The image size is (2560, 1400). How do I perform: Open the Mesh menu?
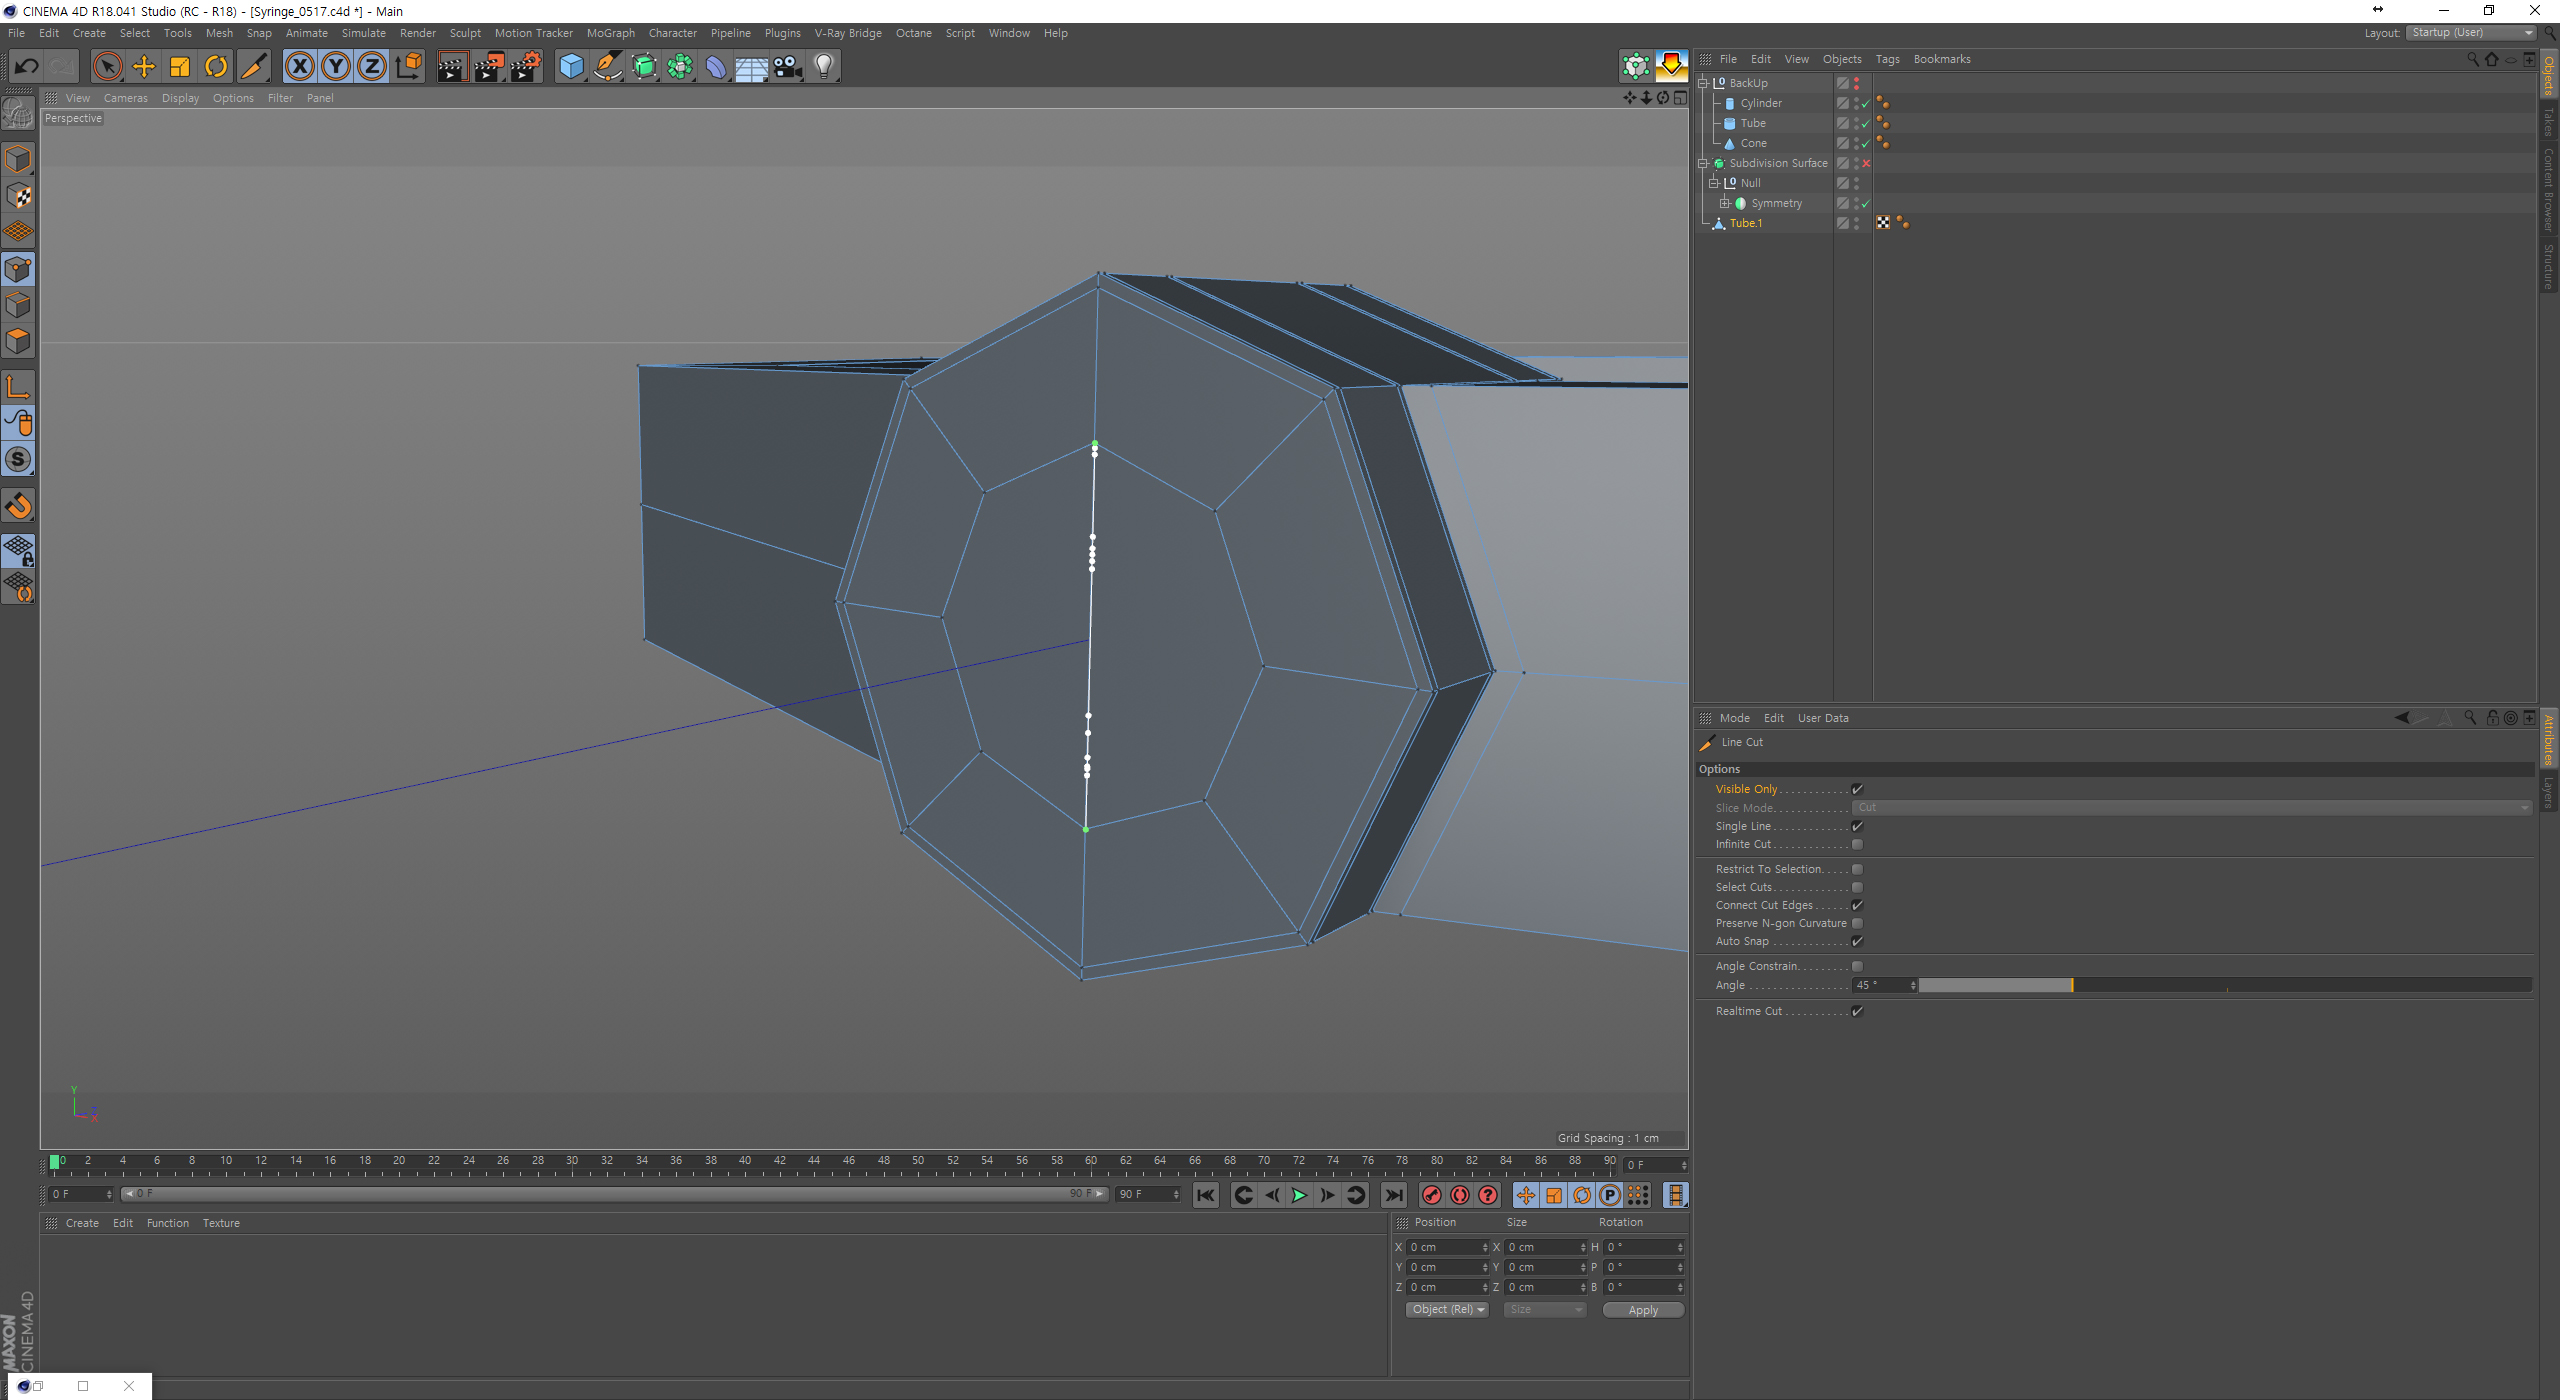(x=219, y=33)
